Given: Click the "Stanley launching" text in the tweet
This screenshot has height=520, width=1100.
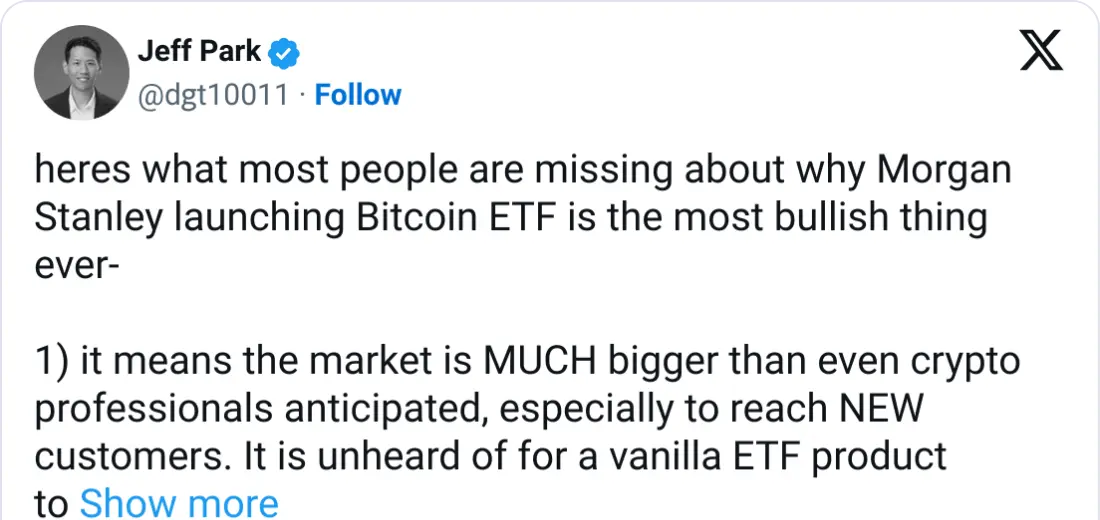Looking at the screenshot, I should tap(164, 219).
